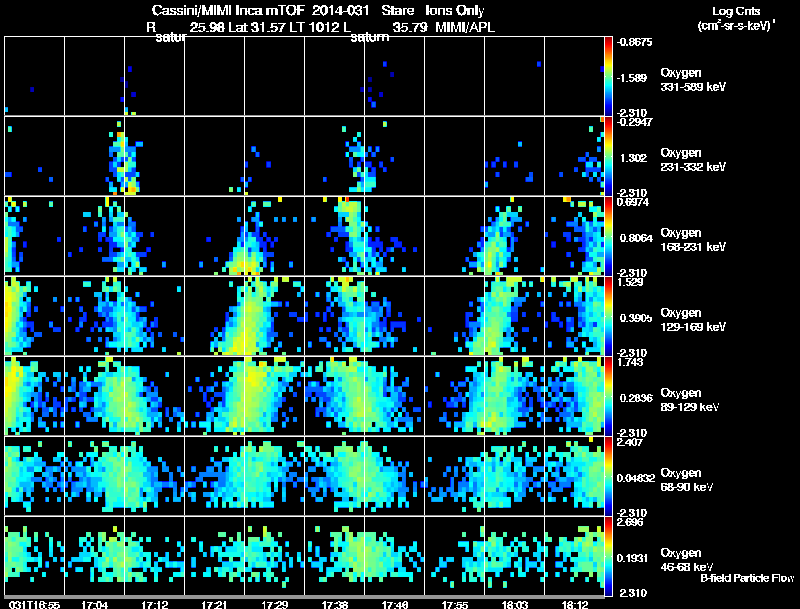Click the 'B-field Particle Flow' label
Image resolution: width=800 pixels, height=609 pixels.
click(x=747, y=578)
